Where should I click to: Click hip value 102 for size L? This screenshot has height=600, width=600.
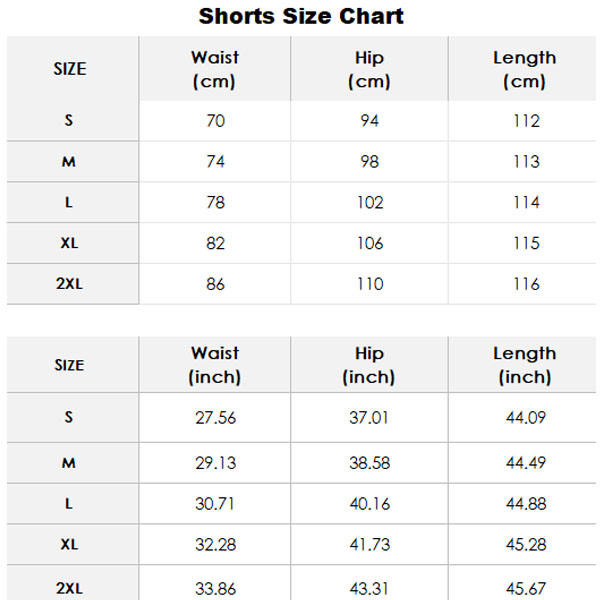[370, 202]
